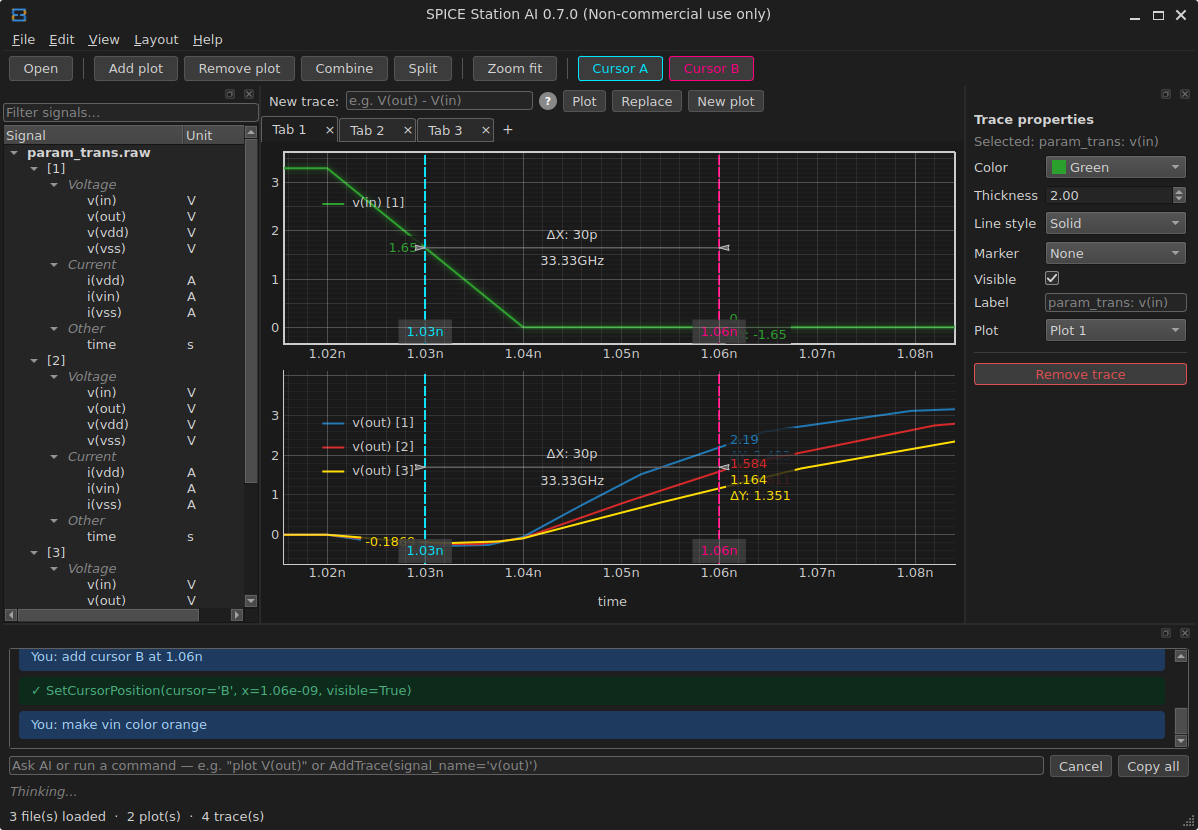
Task: Close the AI chat panel
Action: pos(1185,633)
